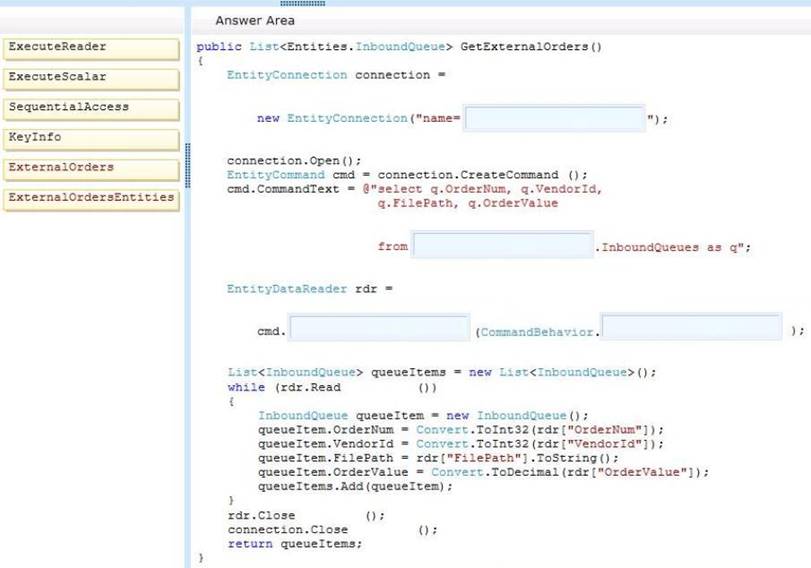This screenshot has height=568, width=811.
Task: Click the "cmd.CommandText" text
Action: [x=283, y=189]
